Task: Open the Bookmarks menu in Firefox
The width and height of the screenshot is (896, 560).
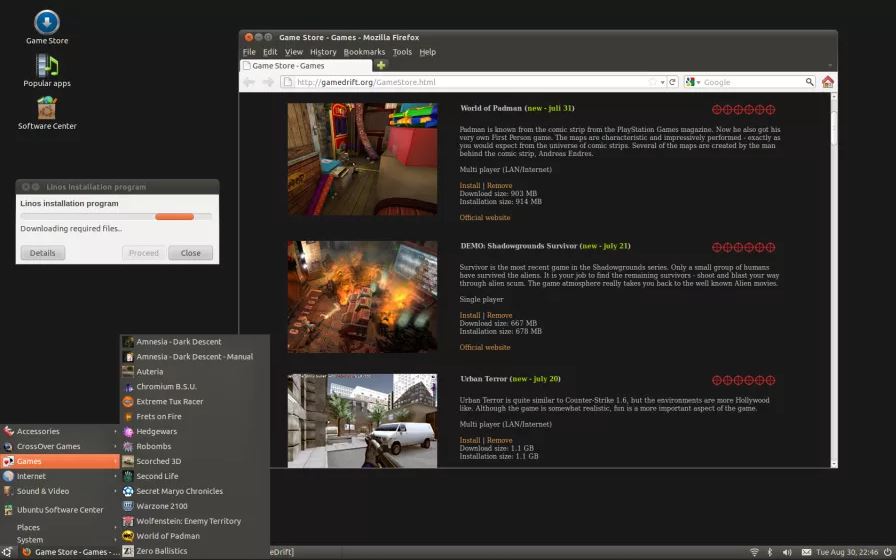Action: pos(364,52)
